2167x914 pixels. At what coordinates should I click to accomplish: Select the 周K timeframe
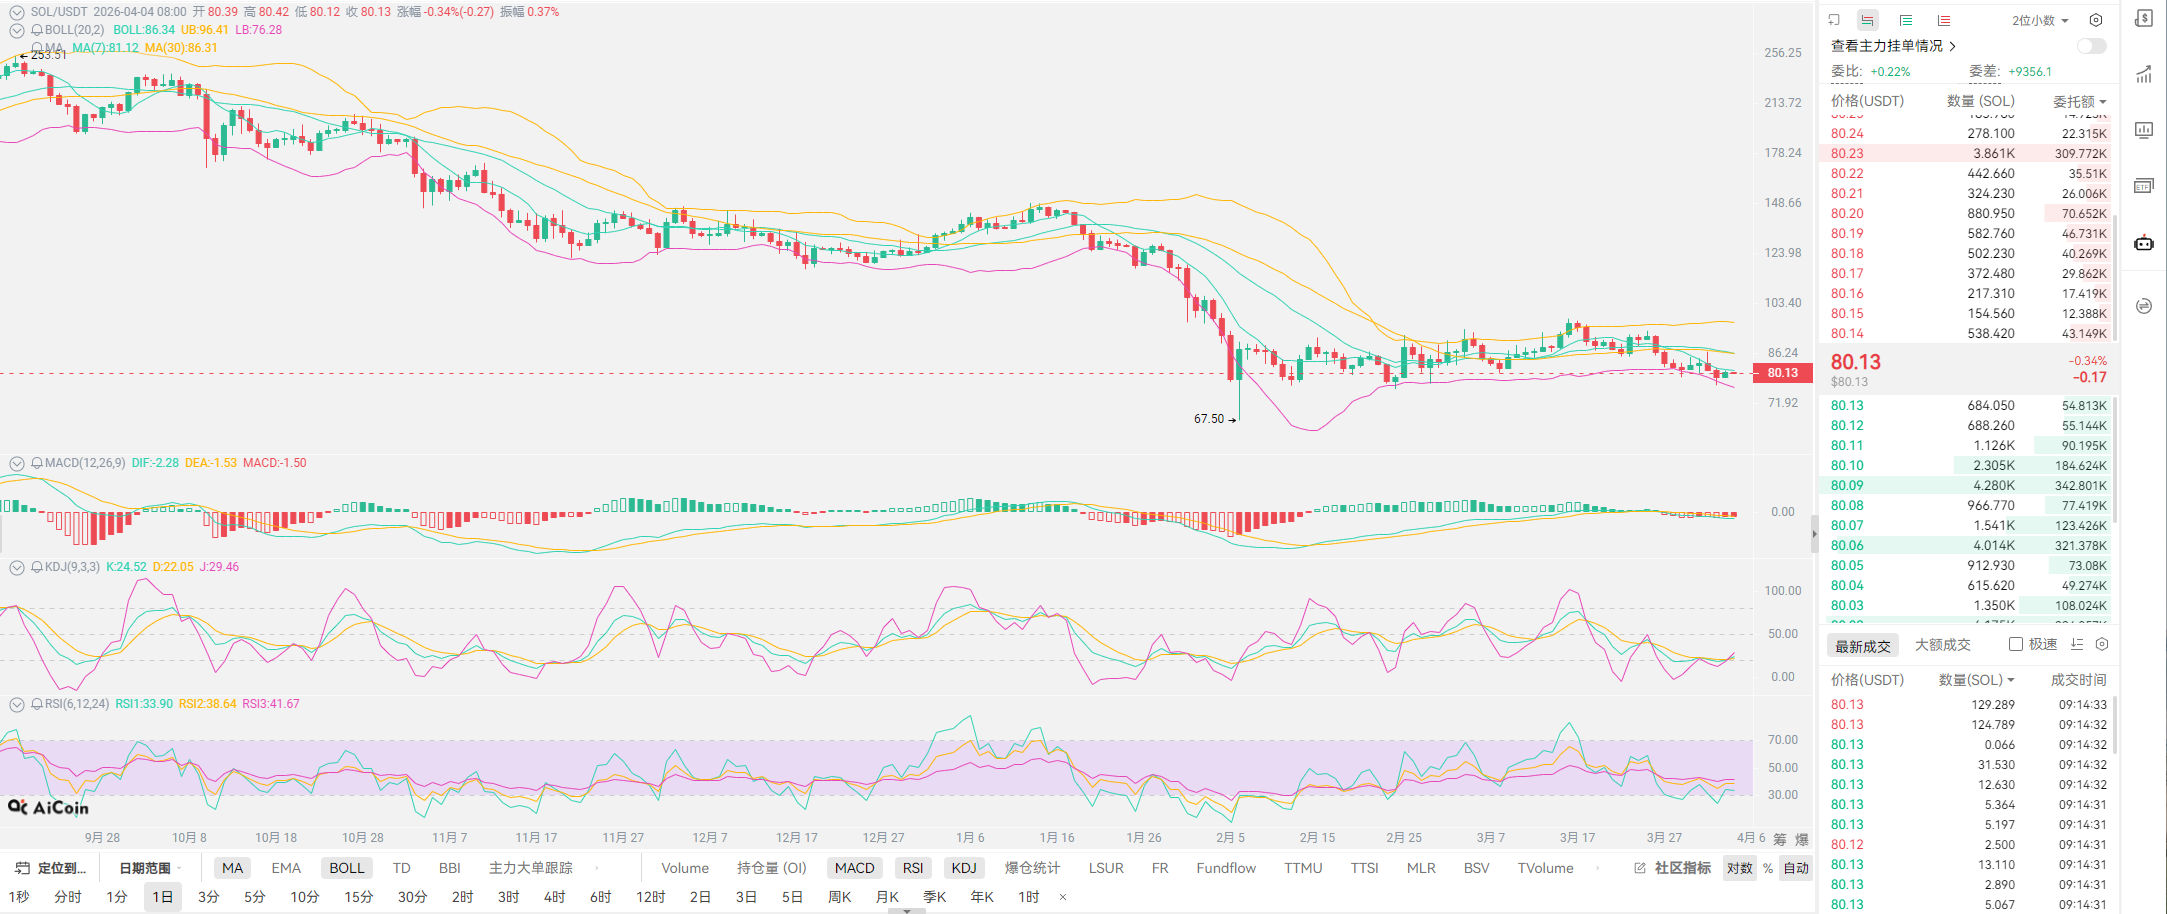(x=839, y=897)
